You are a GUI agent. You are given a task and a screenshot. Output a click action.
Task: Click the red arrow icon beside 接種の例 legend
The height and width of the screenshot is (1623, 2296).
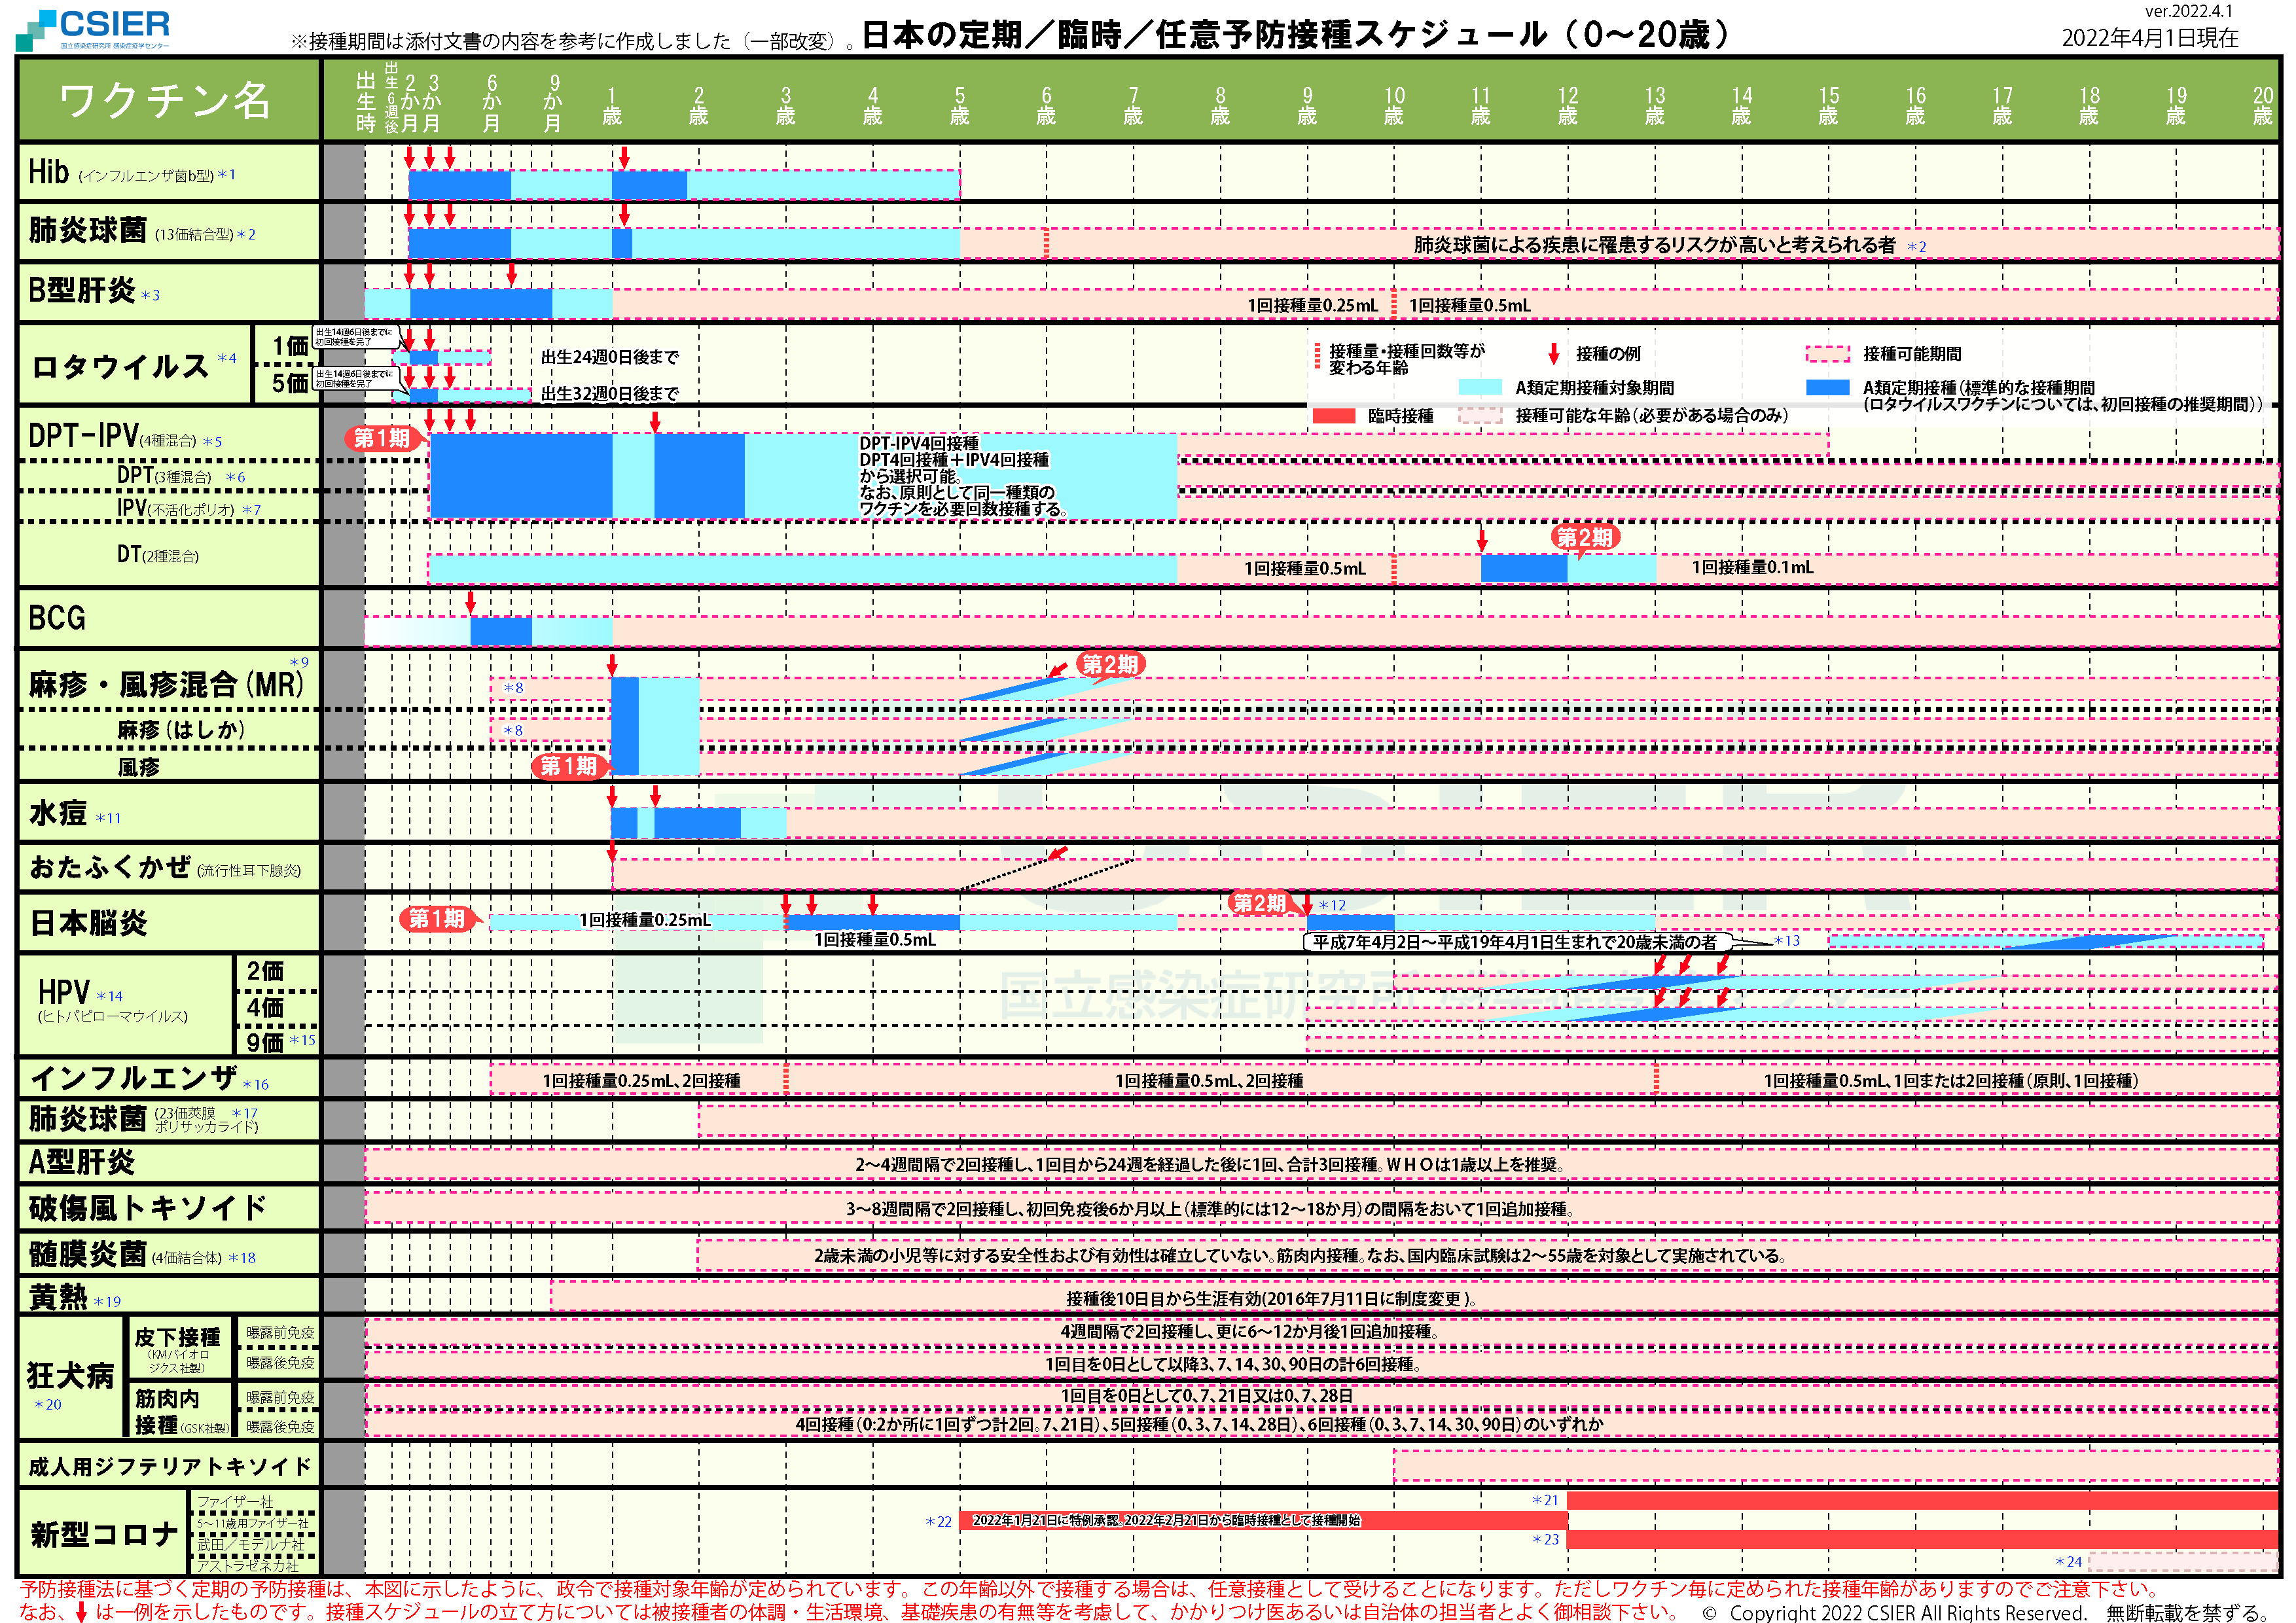click(x=1553, y=354)
